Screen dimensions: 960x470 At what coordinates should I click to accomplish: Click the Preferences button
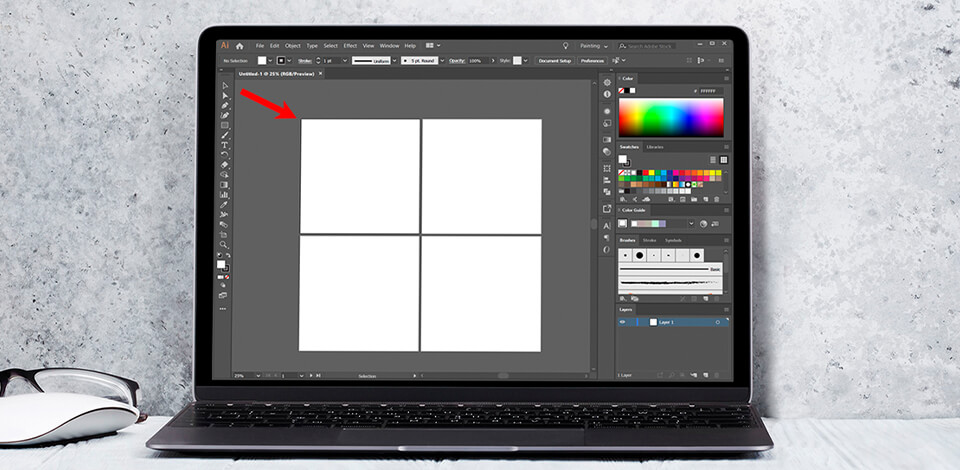(592, 61)
